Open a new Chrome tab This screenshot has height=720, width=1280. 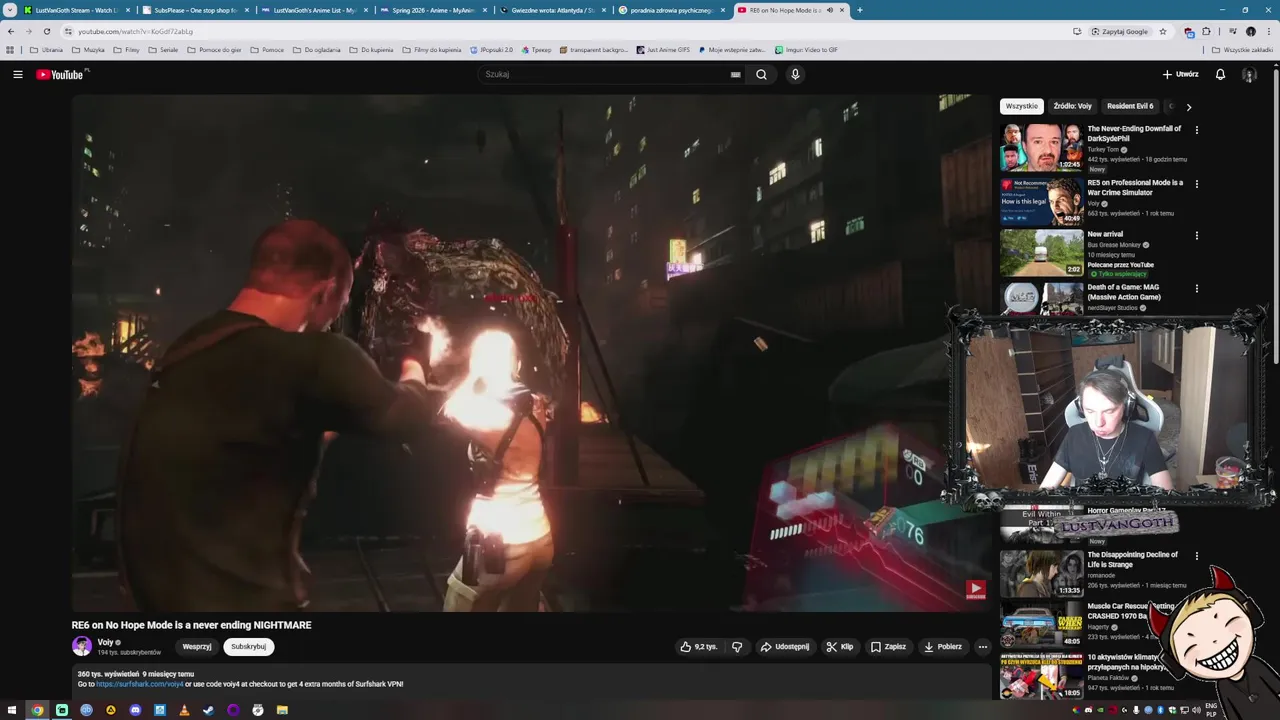tap(860, 10)
